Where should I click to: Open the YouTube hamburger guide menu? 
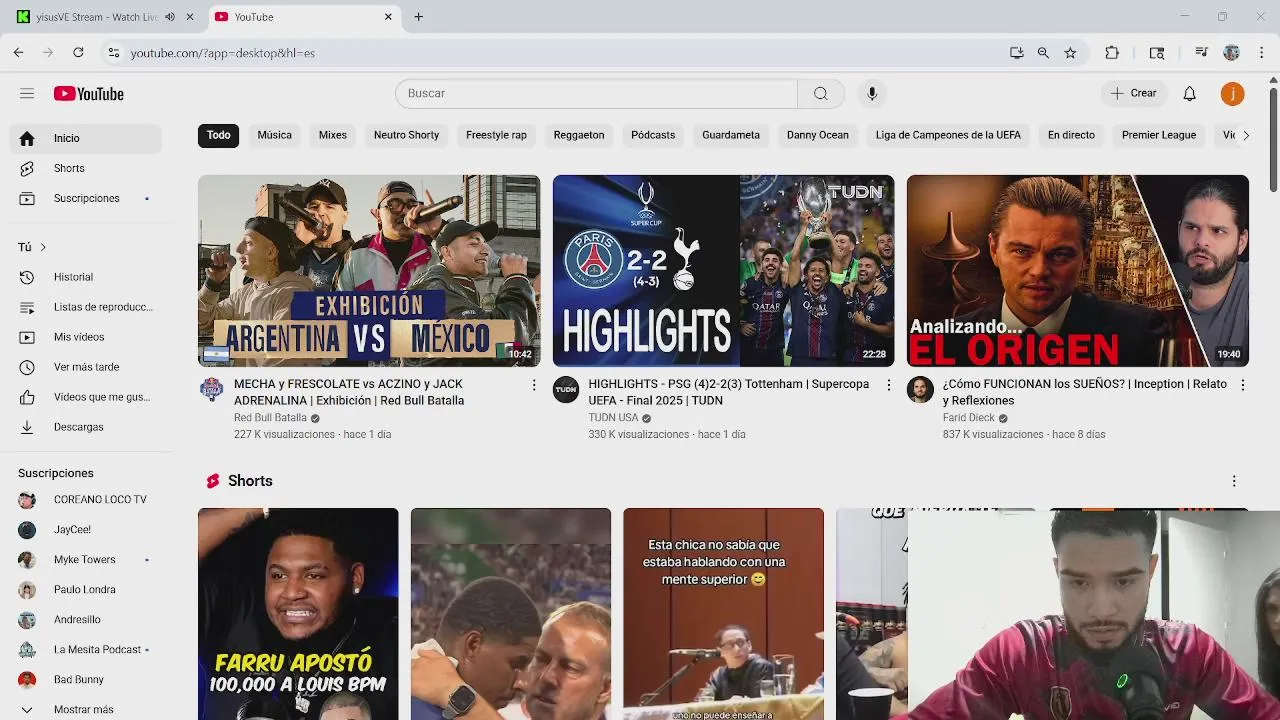click(x=27, y=93)
